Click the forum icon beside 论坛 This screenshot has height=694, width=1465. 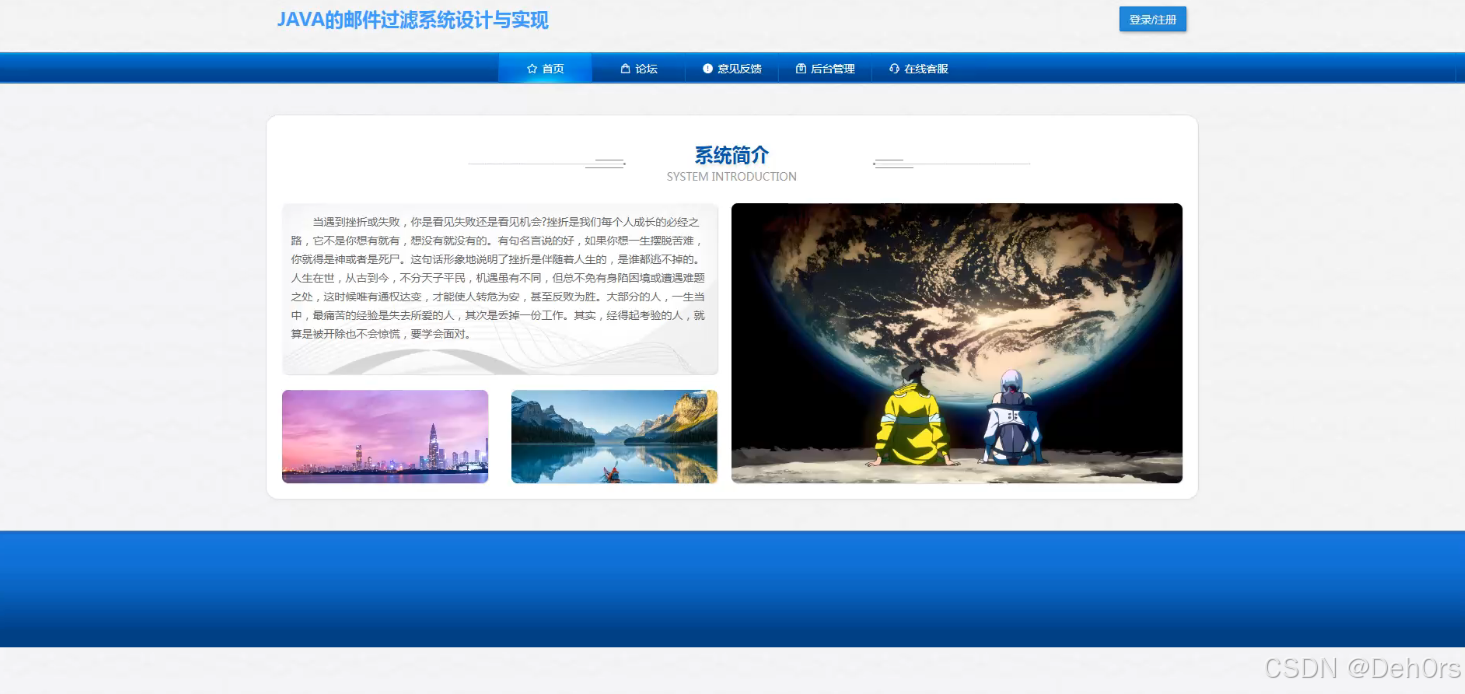tap(625, 69)
